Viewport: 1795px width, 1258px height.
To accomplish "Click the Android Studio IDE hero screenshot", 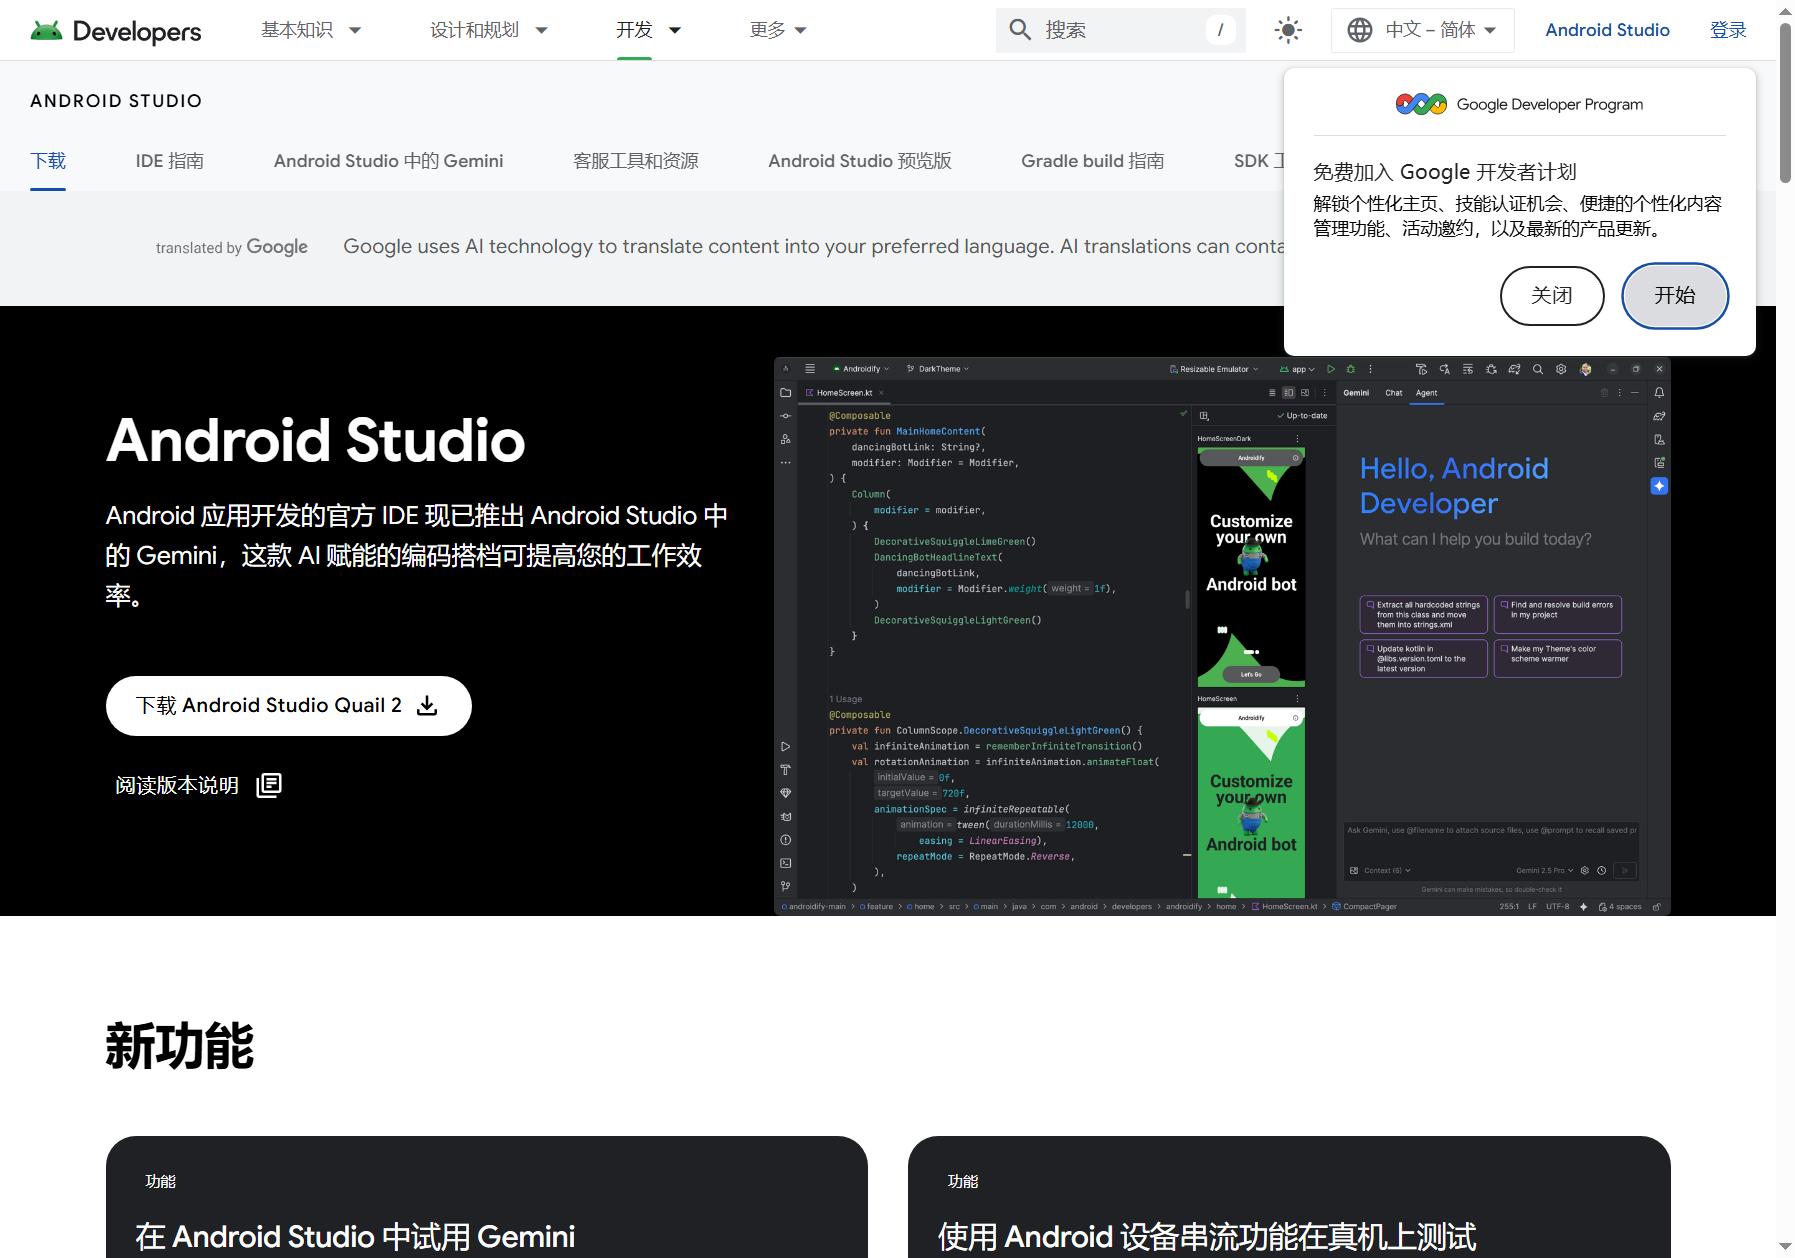I will click(x=1222, y=636).
